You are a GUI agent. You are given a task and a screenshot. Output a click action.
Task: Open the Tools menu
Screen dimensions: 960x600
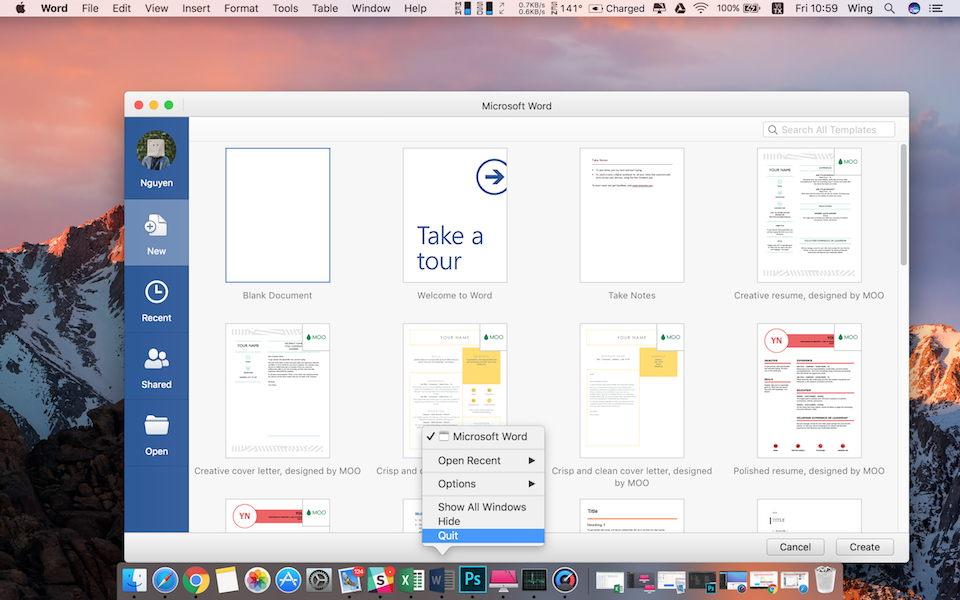tap(285, 9)
